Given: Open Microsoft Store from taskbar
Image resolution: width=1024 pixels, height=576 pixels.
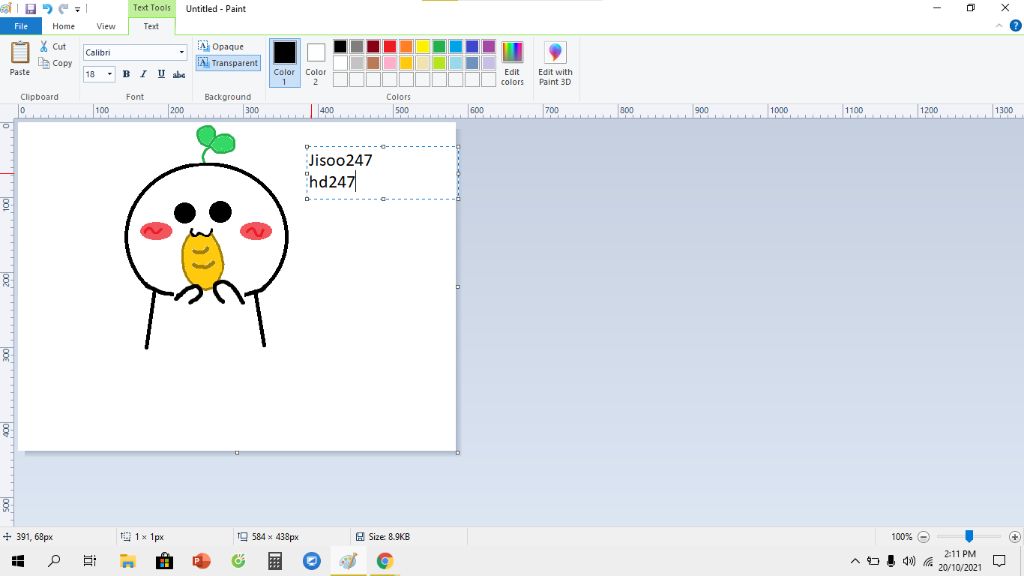Looking at the screenshot, I should [x=164, y=561].
